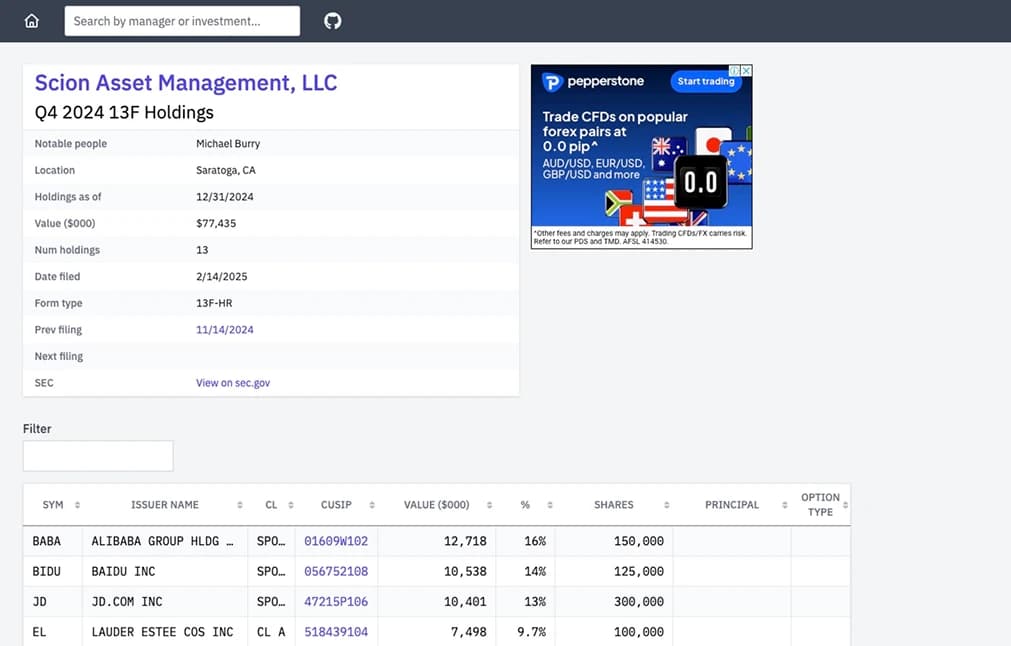The height and width of the screenshot is (646, 1011).
Task: Open the GitHub repository icon
Action: tap(333, 21)
